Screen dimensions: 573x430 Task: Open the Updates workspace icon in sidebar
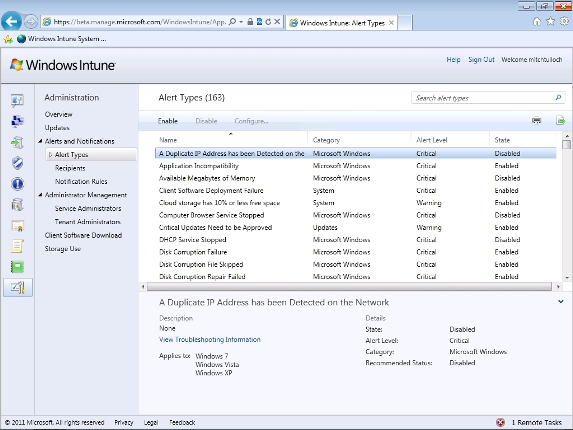tap(17, 142)
